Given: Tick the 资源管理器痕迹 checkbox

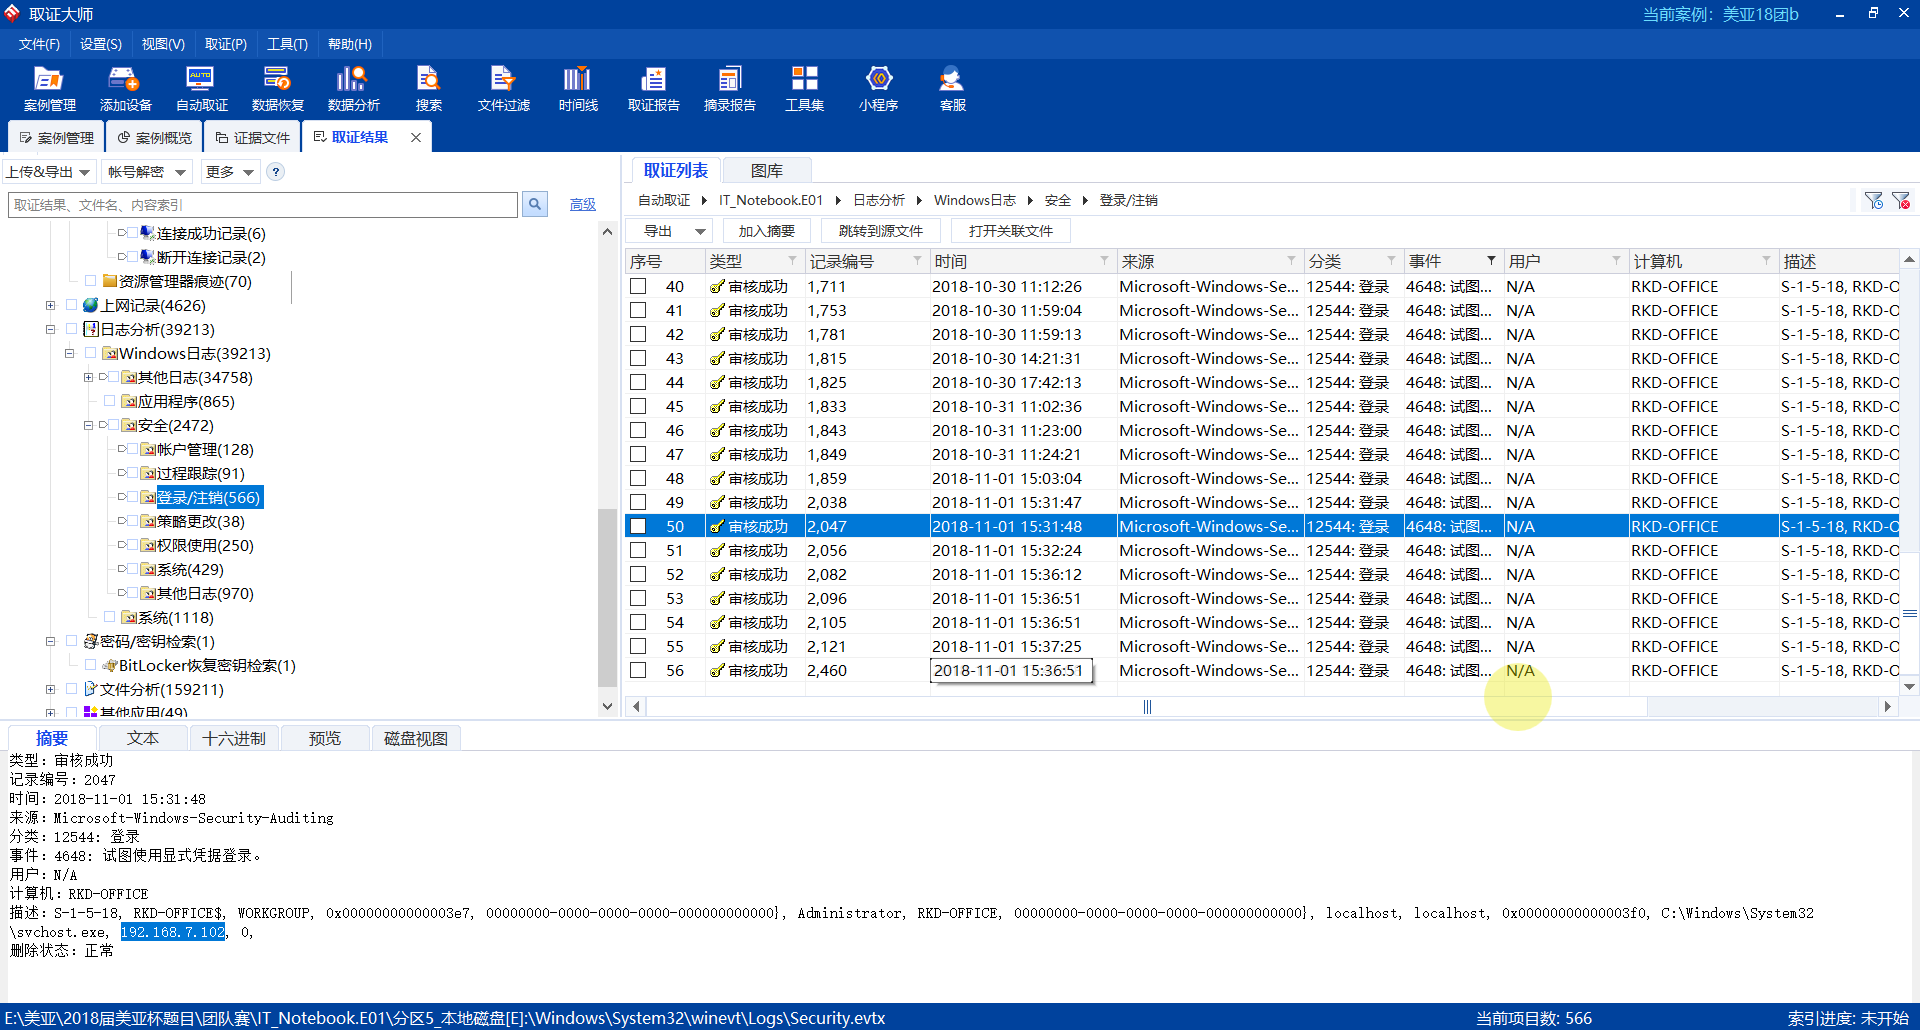Looking at the screenshot, I should (x=91, y=281).
